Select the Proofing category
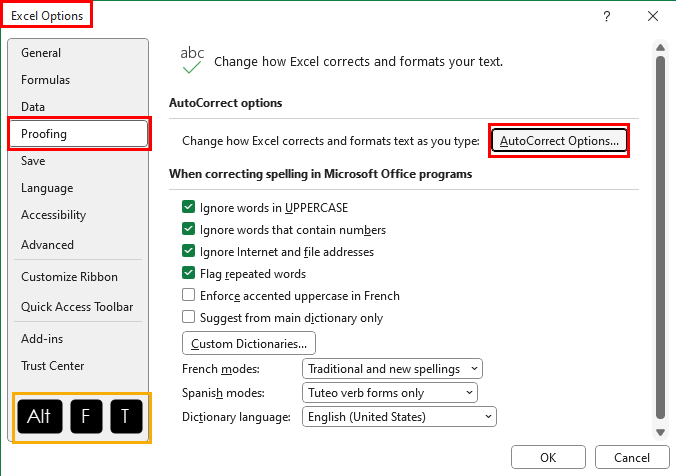 tap(79, 134)
